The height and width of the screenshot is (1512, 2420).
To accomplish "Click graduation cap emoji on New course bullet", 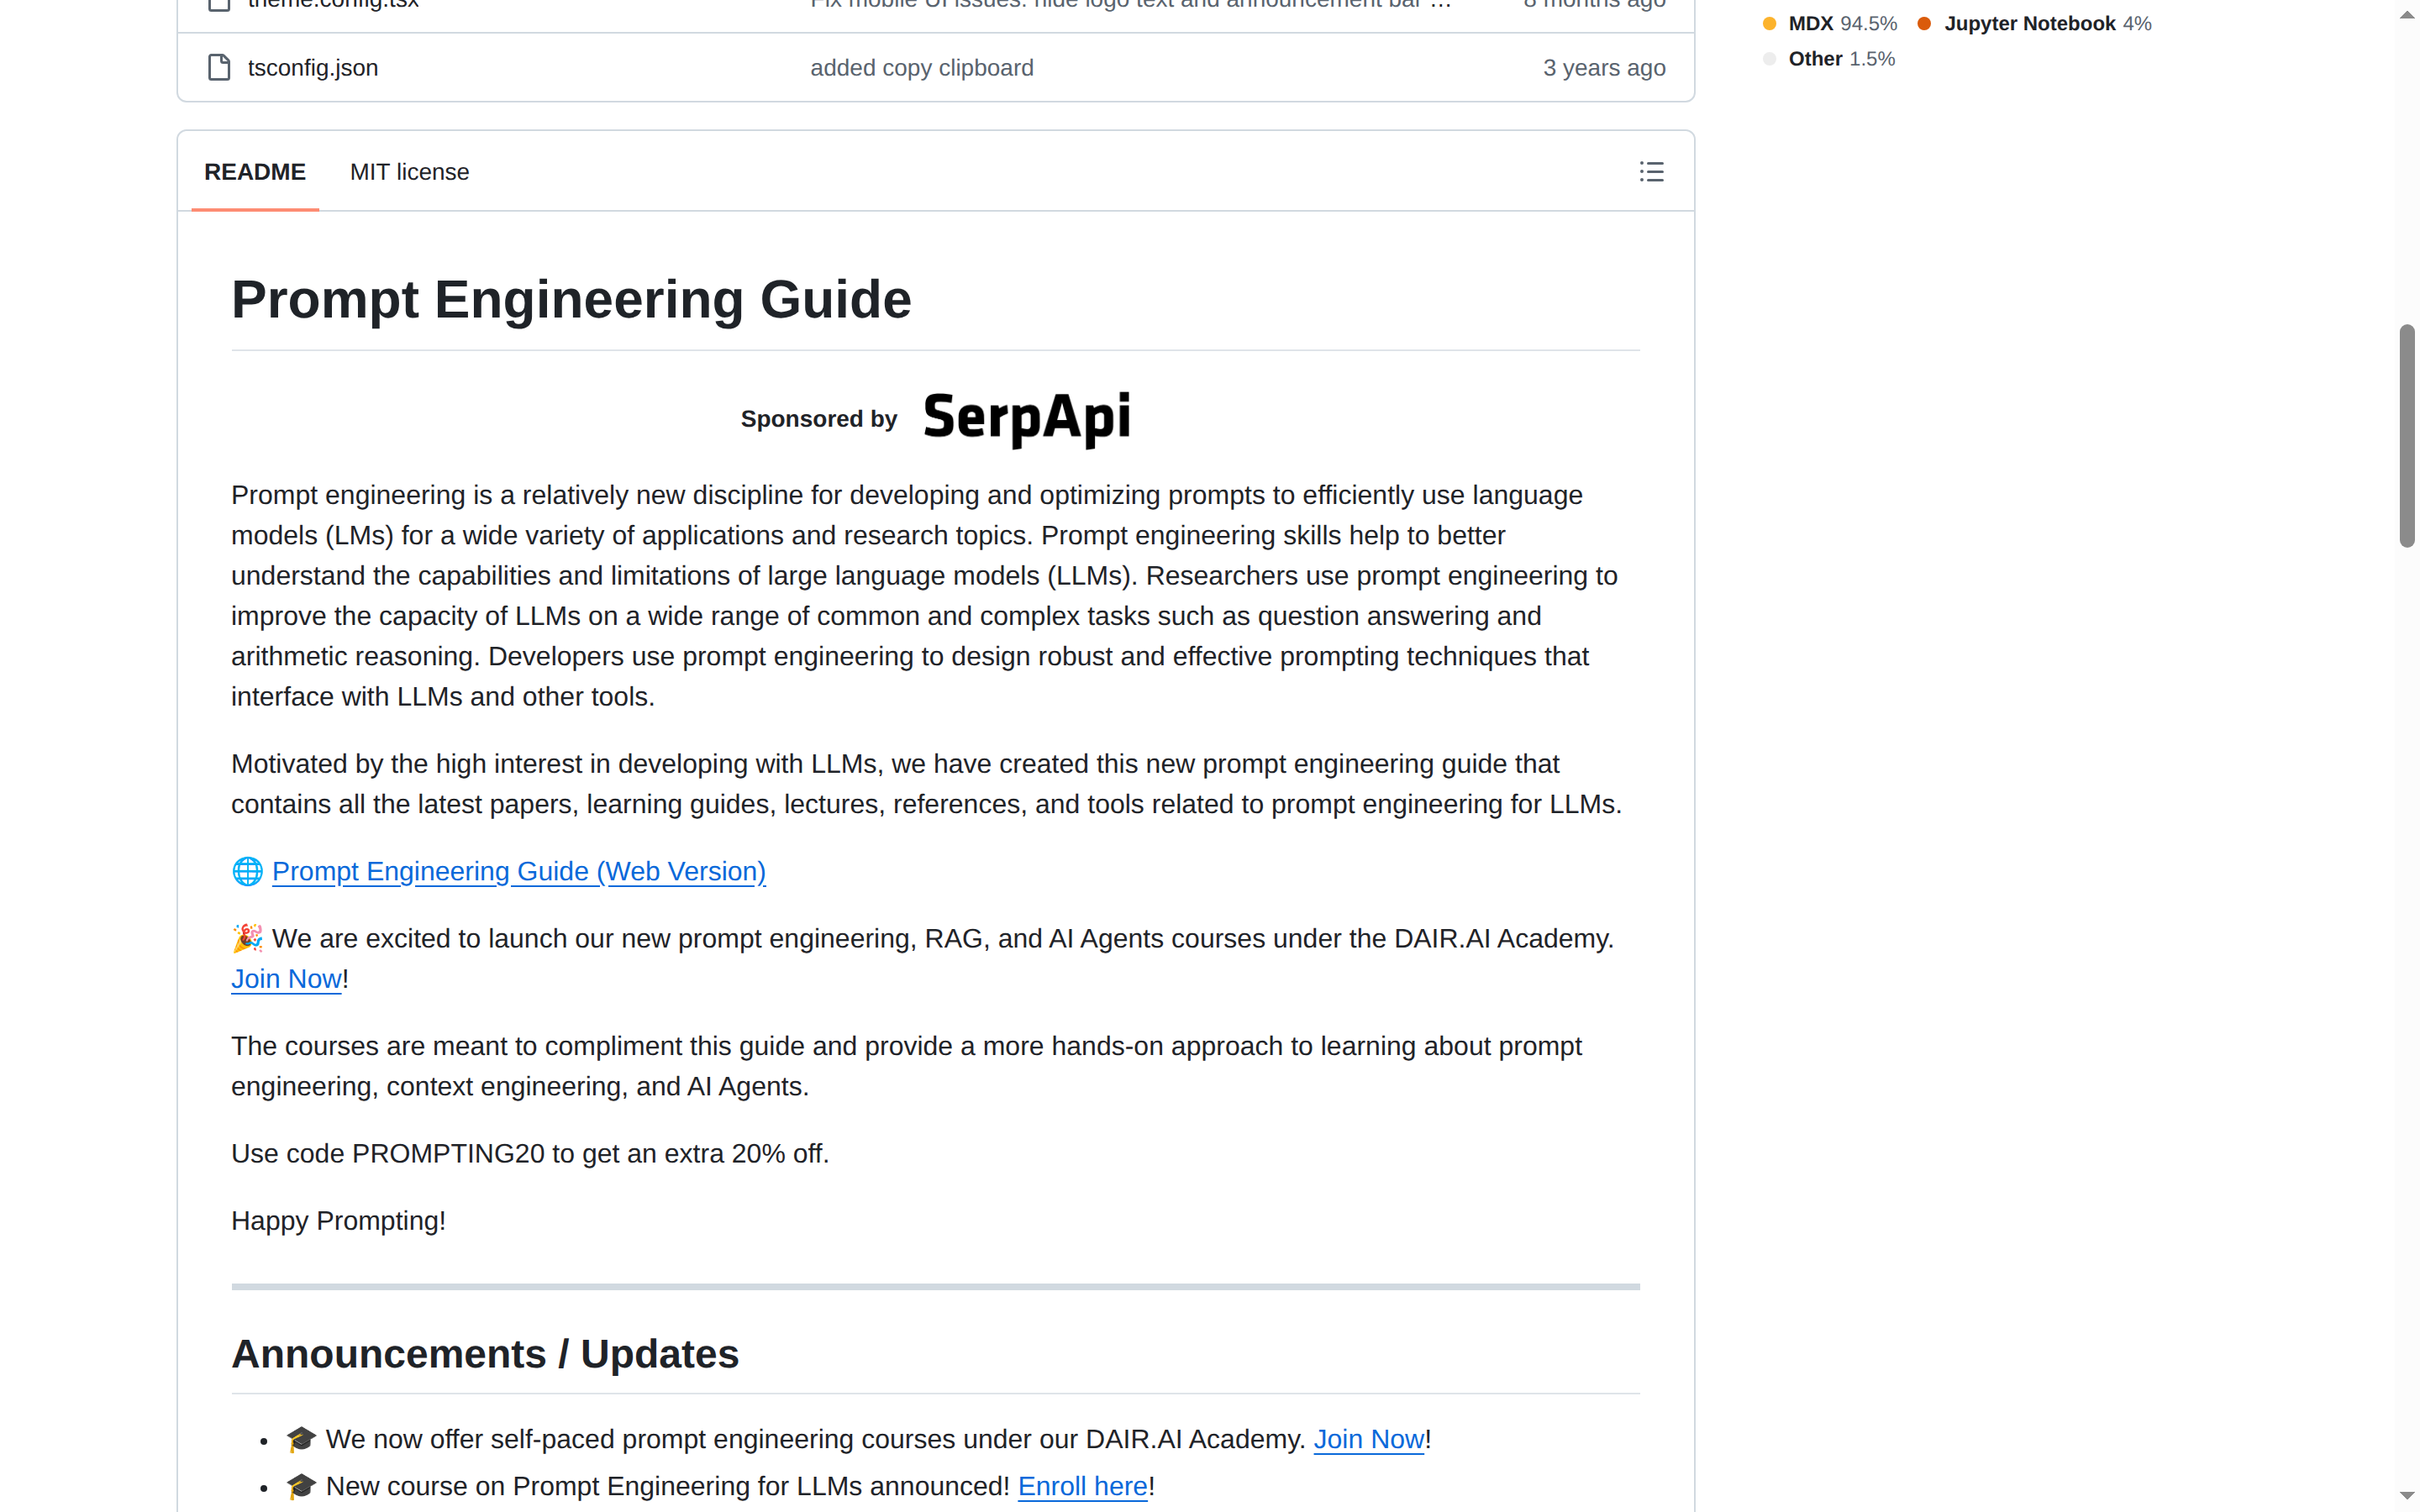I will (301, 1486).
